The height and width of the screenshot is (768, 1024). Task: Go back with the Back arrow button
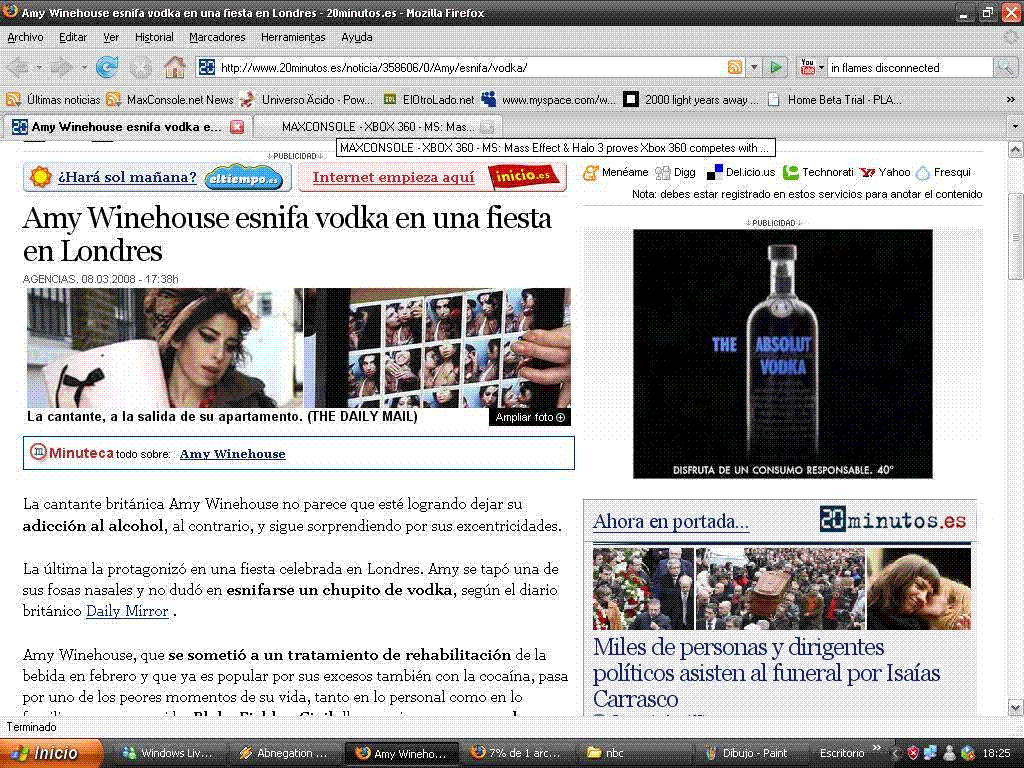tap(18, 67)
